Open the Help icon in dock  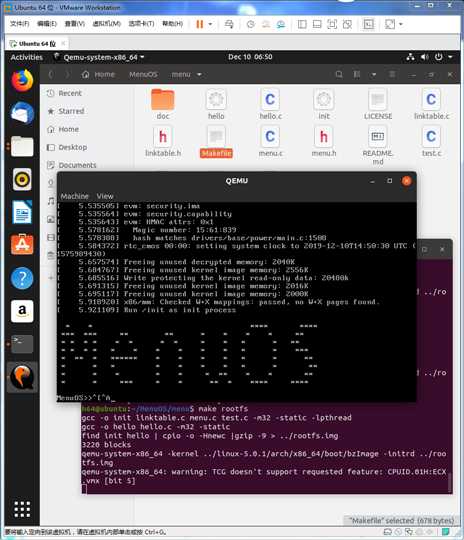pos(22,278)
